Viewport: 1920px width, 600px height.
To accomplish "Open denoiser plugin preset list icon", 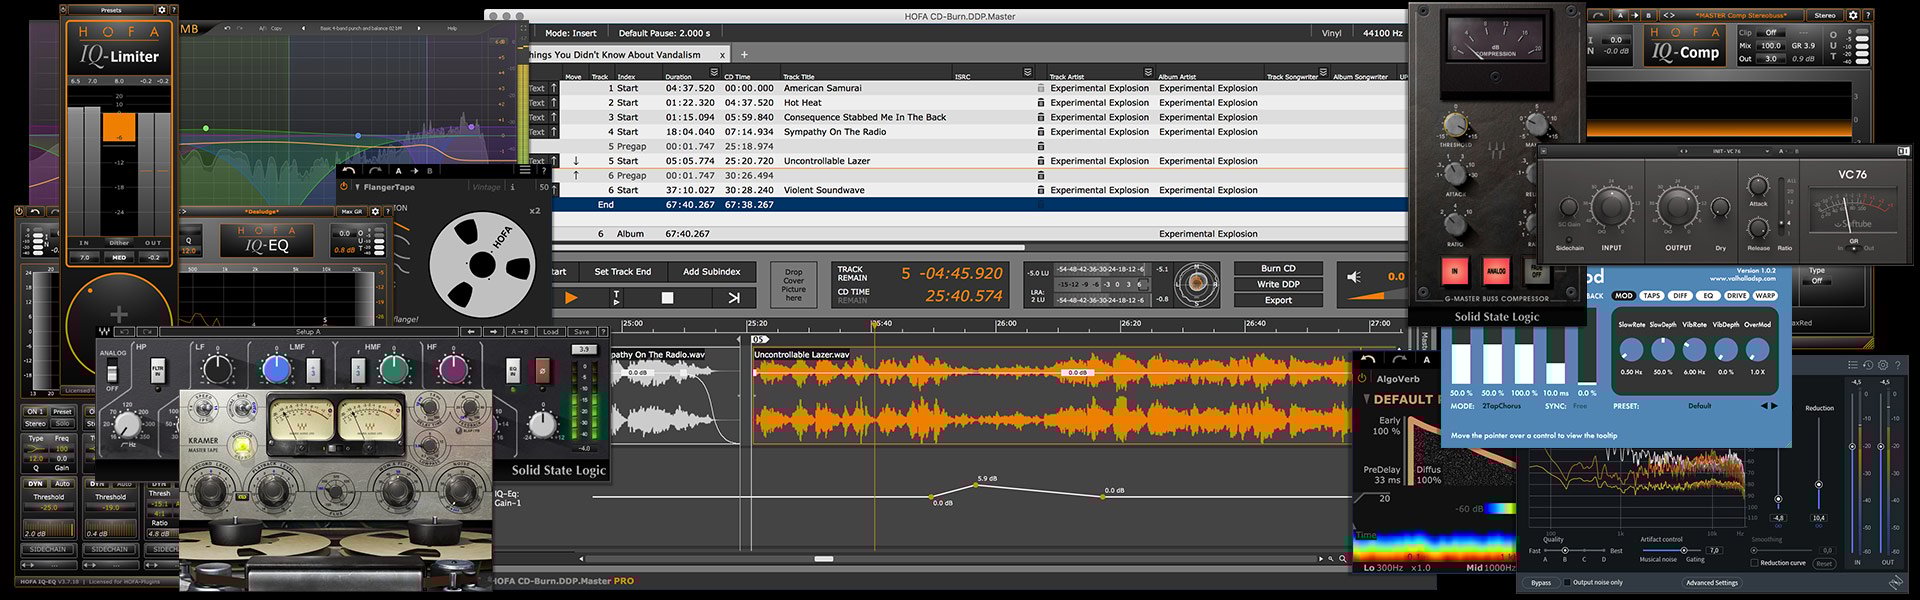I will [x=1852, y=365].
